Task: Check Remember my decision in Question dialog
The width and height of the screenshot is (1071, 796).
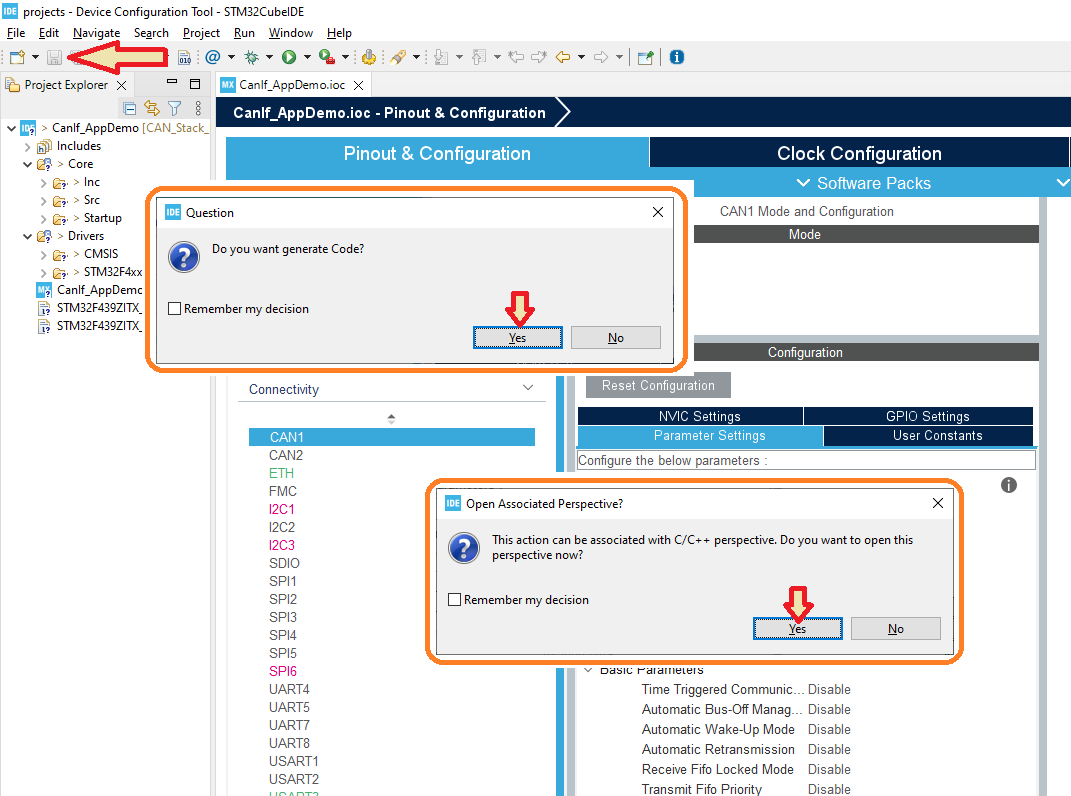Action: pyautogui.click(x=175, y=309)
